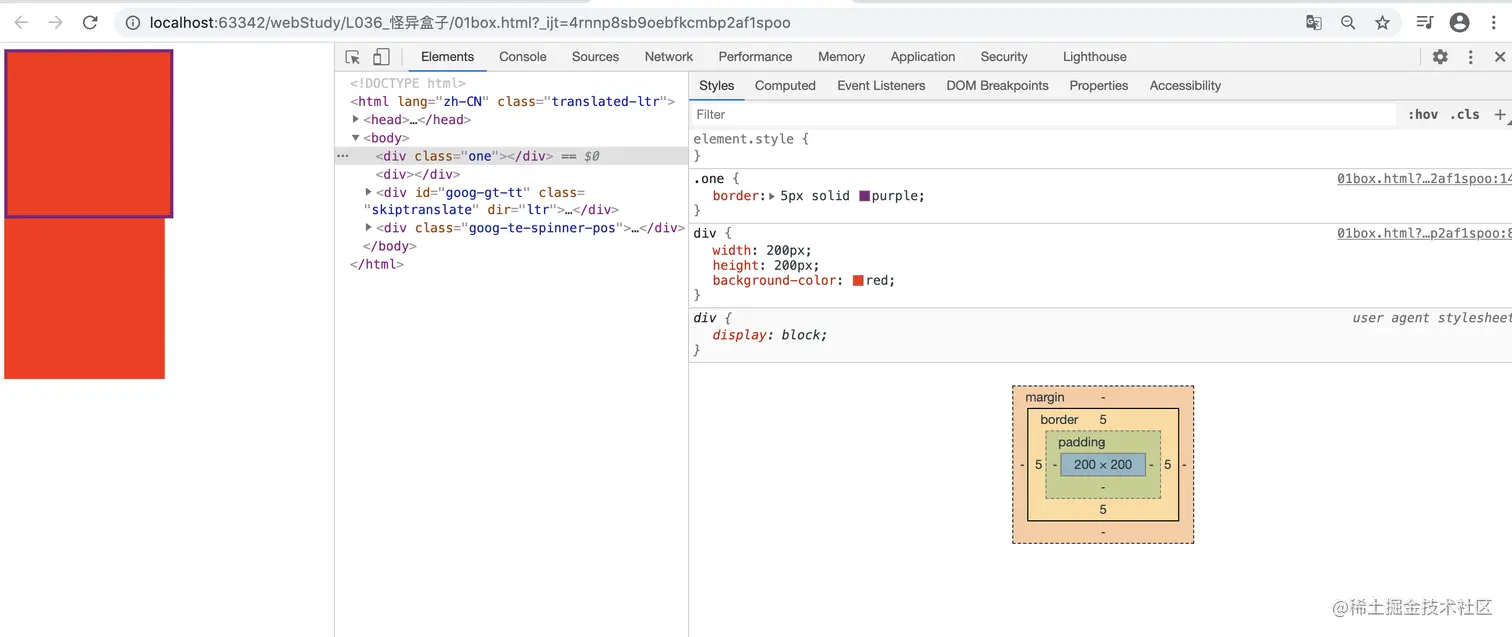The width and height of the screenshot is (1512, 637).
Task: Add new style rule with plus icon
Action: [x=1500, y=114]
